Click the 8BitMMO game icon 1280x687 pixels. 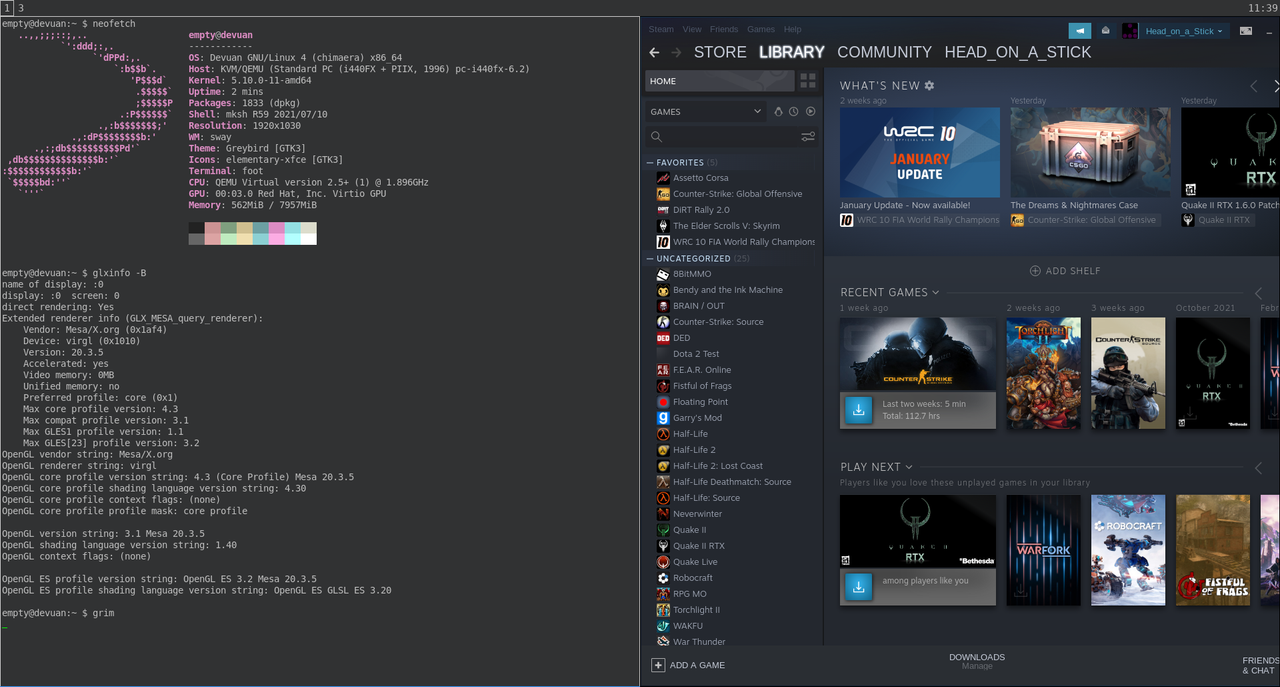[663, 274]
